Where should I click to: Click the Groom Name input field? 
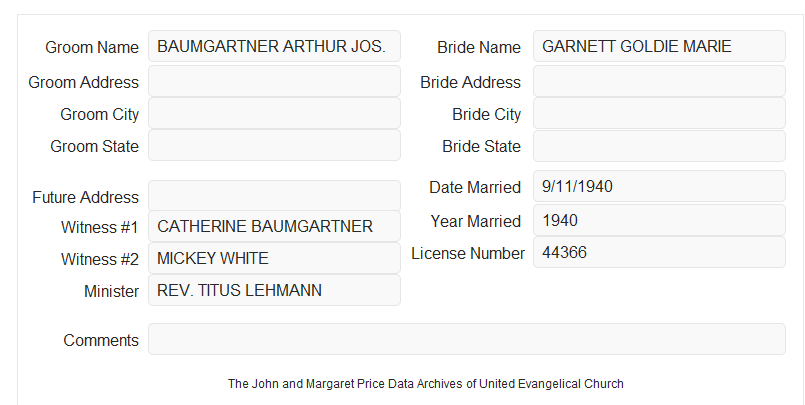[274, 46]
